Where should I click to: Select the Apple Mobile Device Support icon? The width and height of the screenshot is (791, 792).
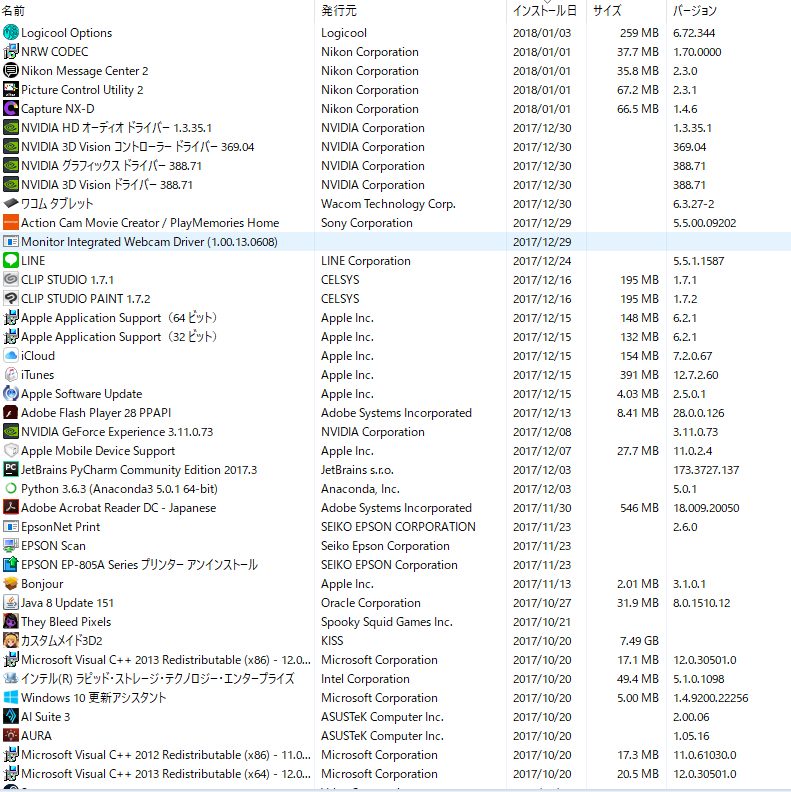click(11, 451)
